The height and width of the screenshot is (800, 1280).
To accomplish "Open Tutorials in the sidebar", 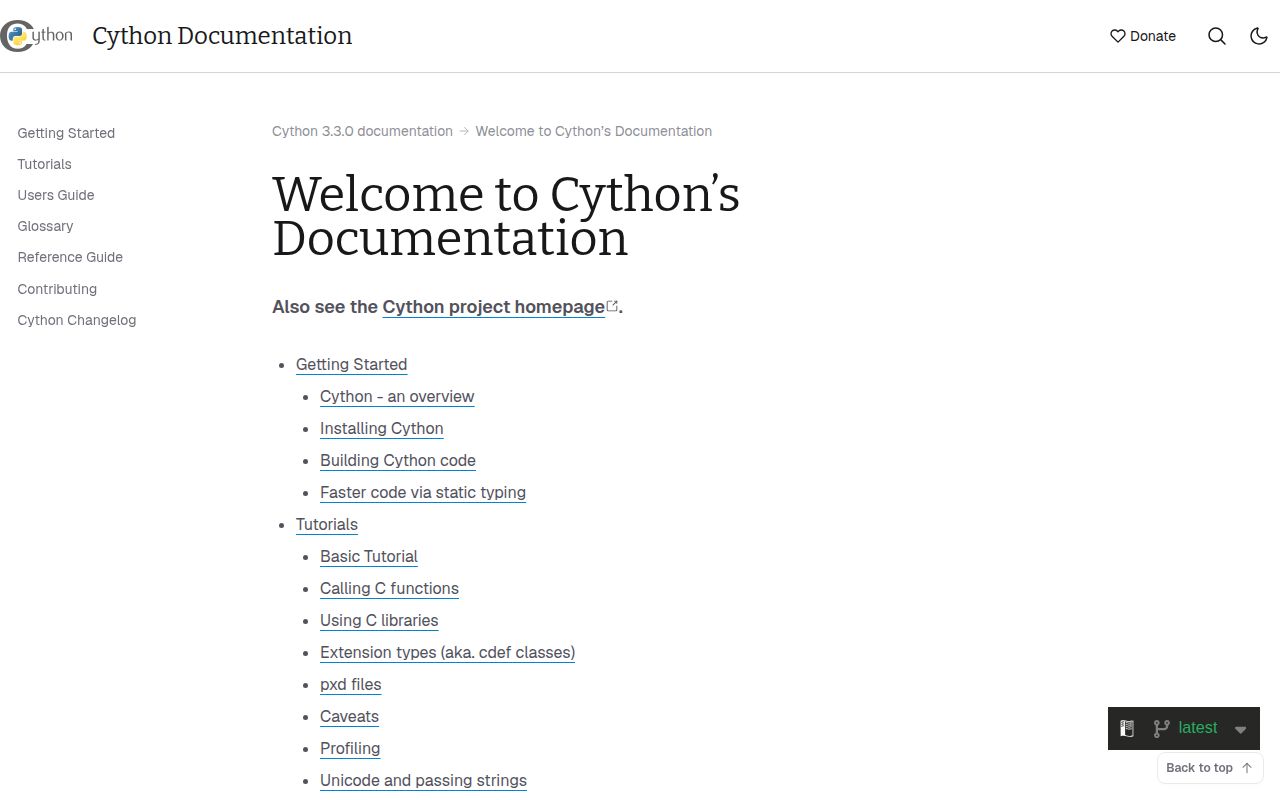I will [x=44, y=164].
